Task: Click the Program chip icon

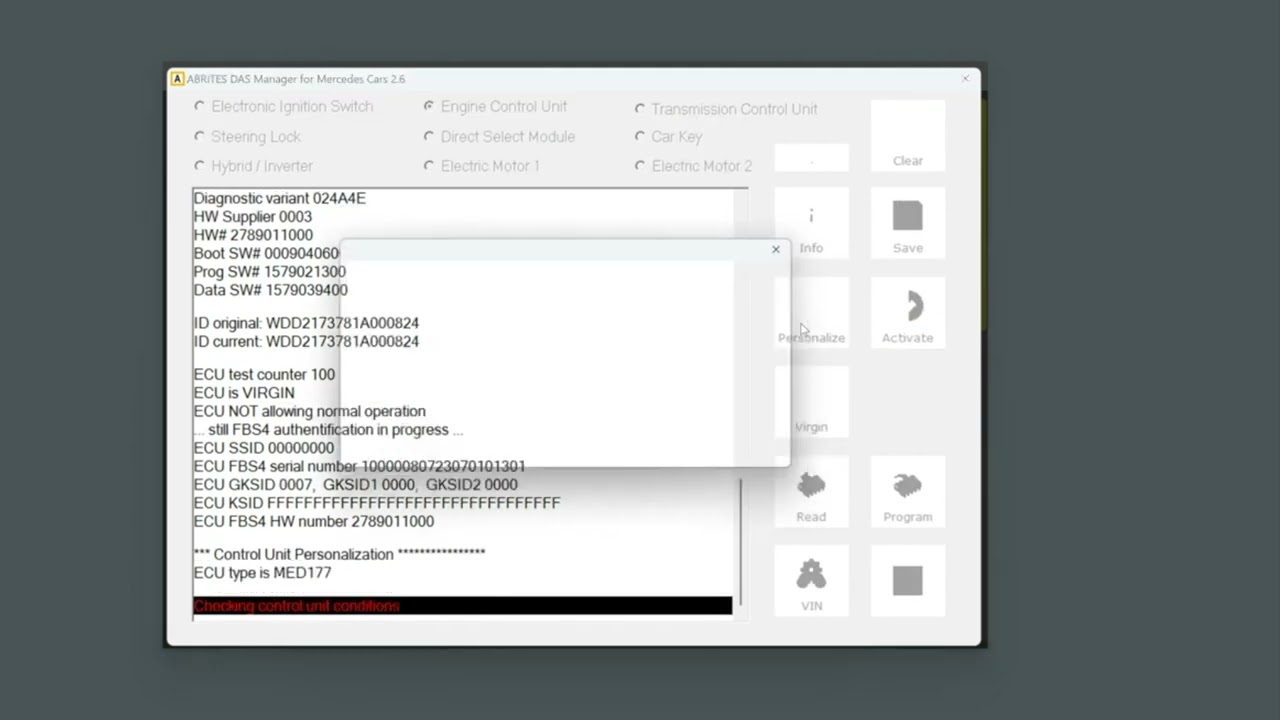Action: pos(908,486)
